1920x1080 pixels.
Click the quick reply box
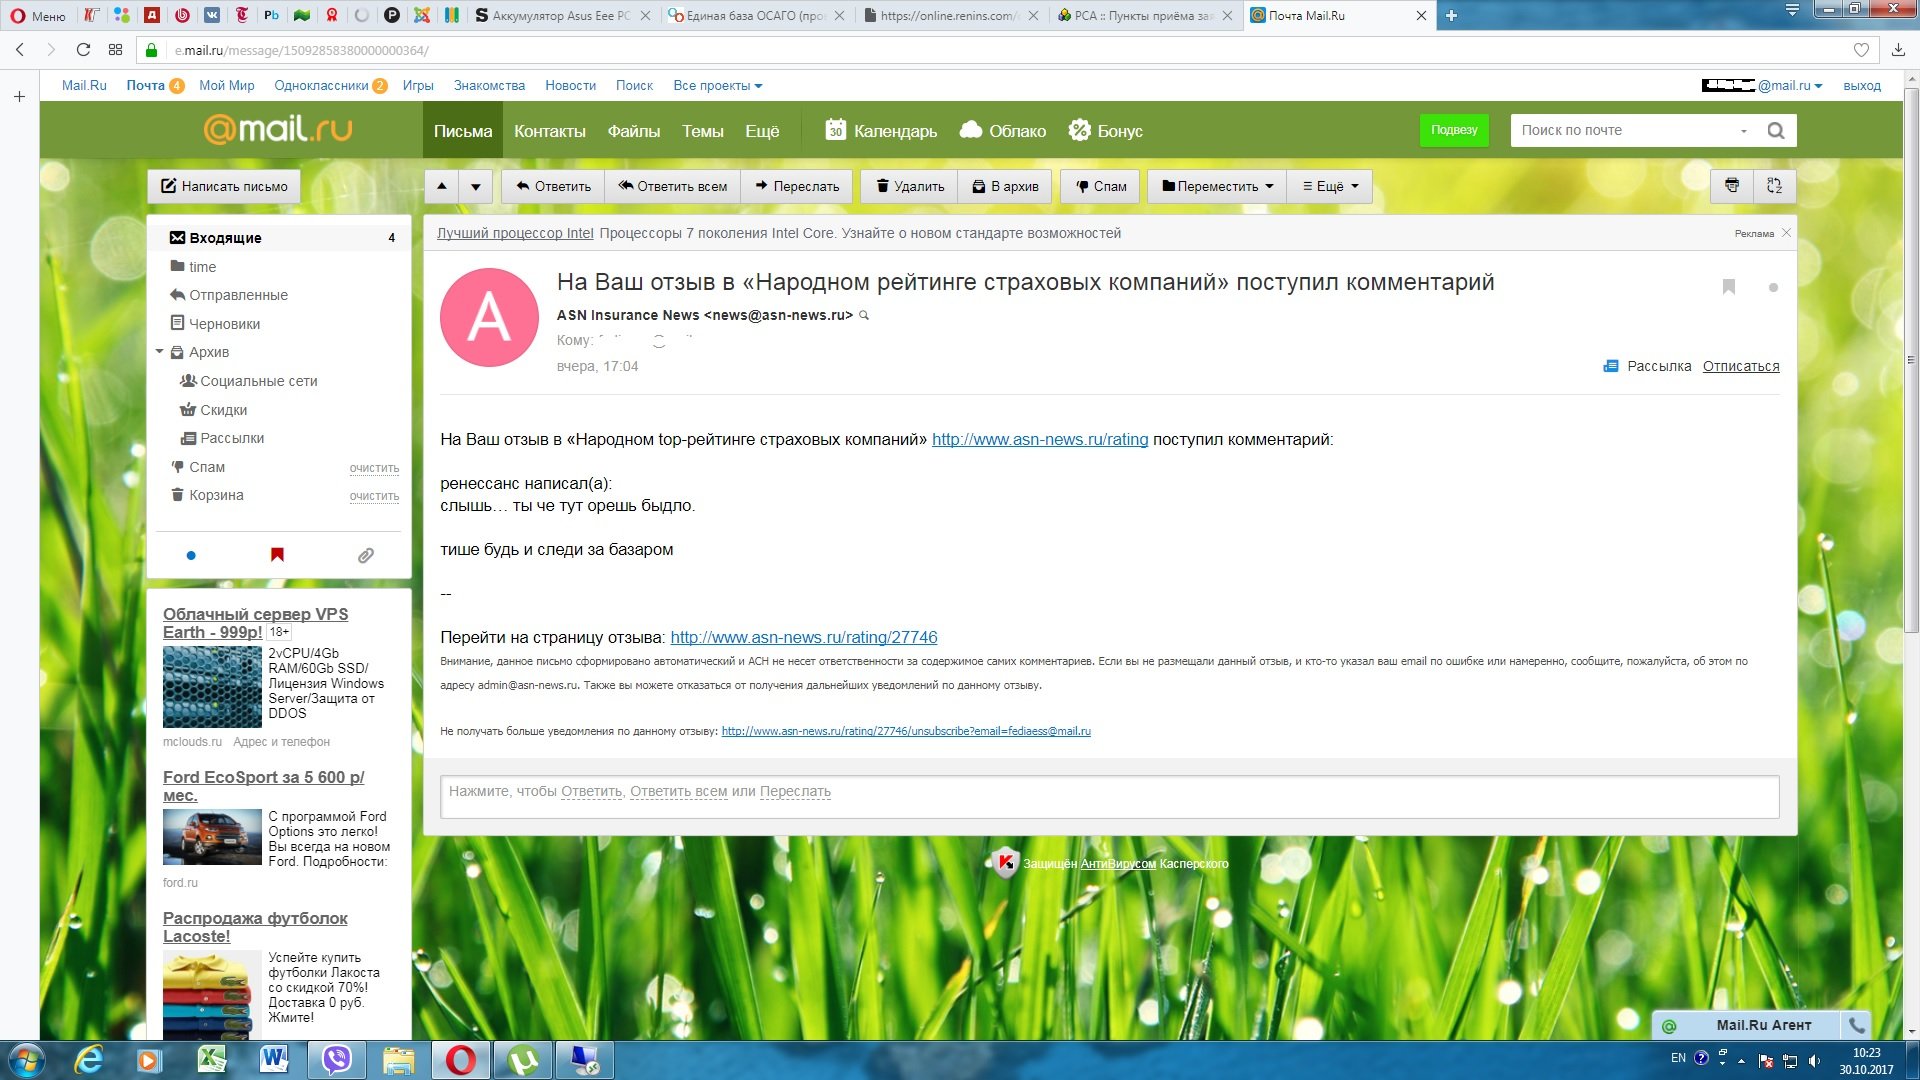coord(1109,796)
